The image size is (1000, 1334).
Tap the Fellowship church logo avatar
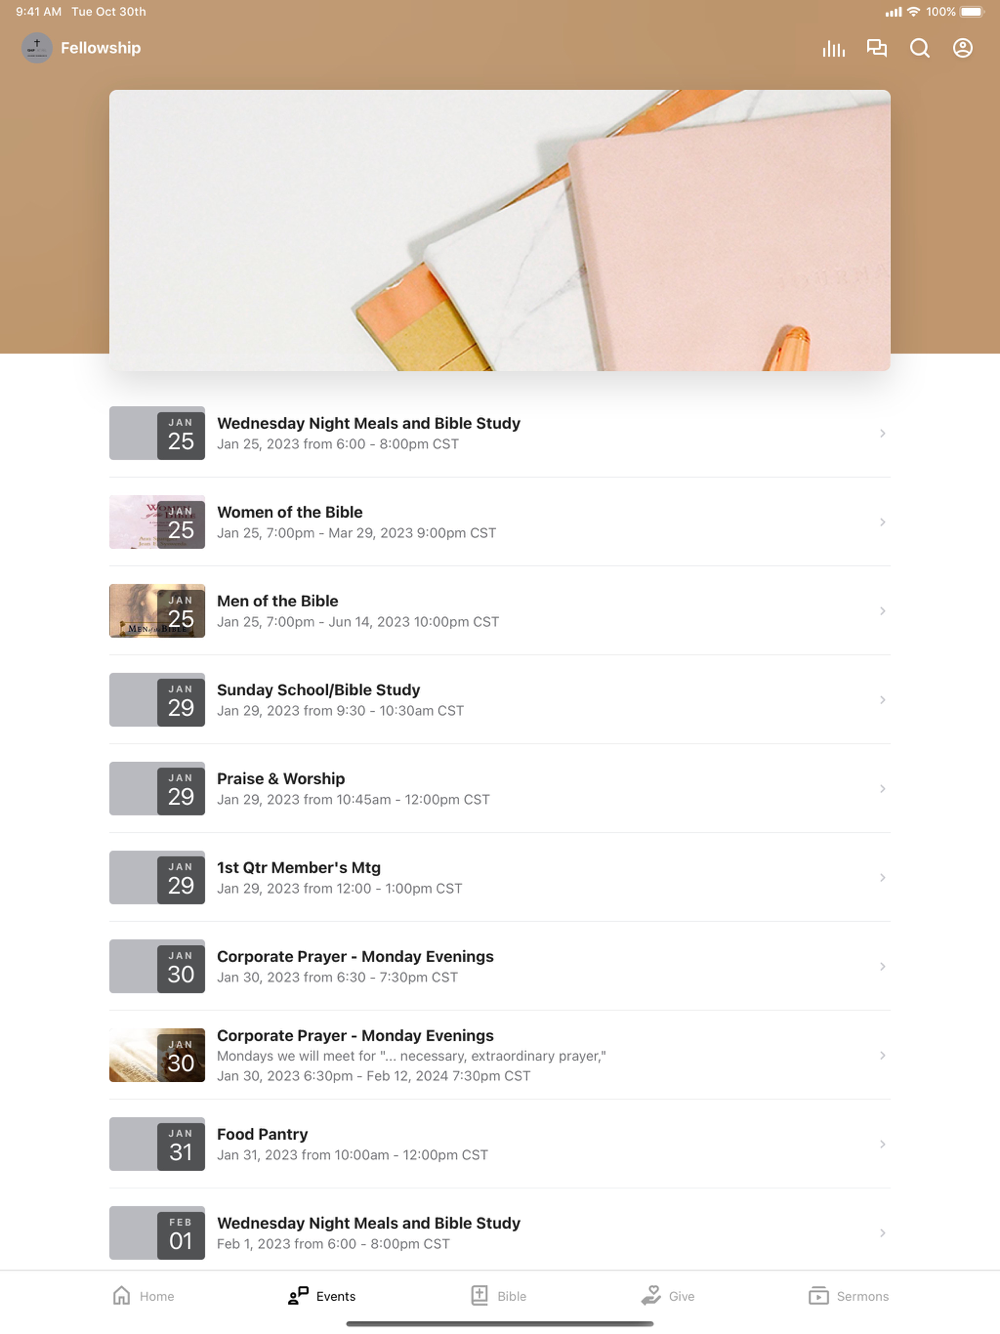pyautogui.click(x=37, y=48)
